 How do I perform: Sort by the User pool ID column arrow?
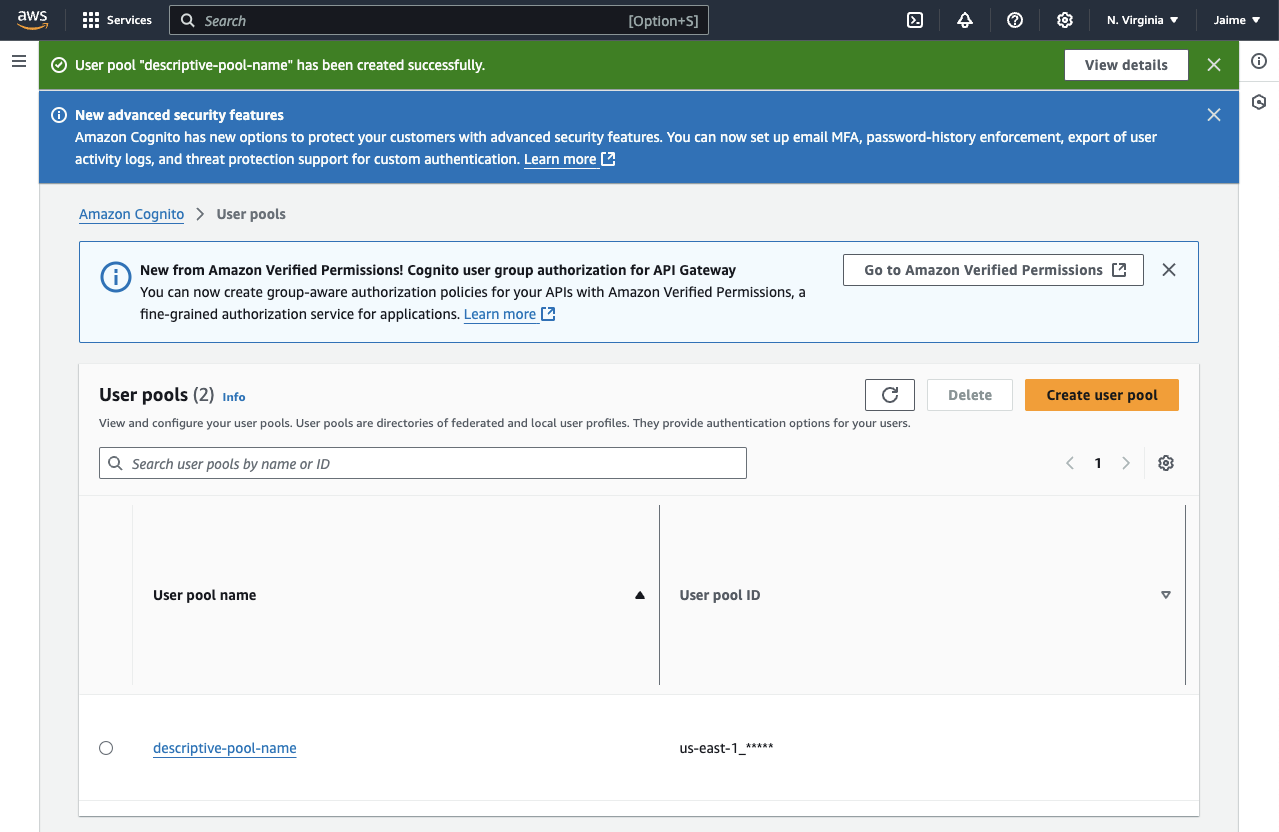(1165, 595)
